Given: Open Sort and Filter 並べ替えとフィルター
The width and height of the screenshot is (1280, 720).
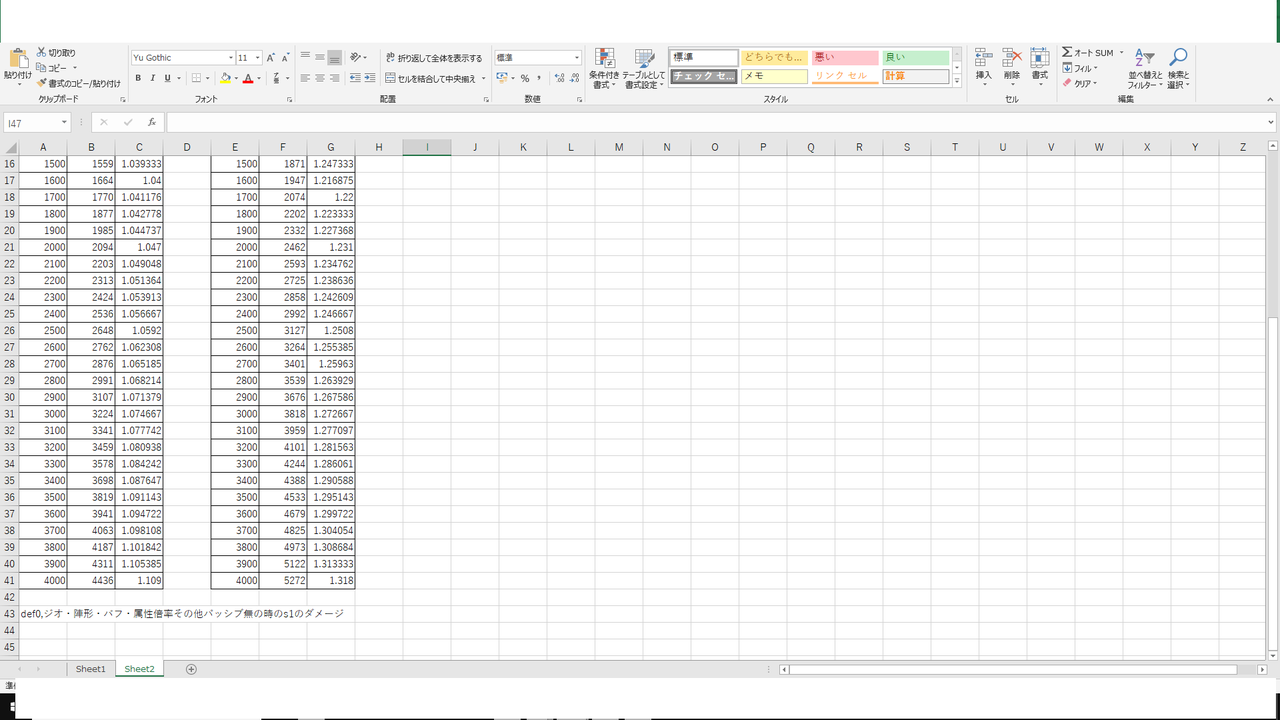Looking at the screenshot, I should point(1145,69).
